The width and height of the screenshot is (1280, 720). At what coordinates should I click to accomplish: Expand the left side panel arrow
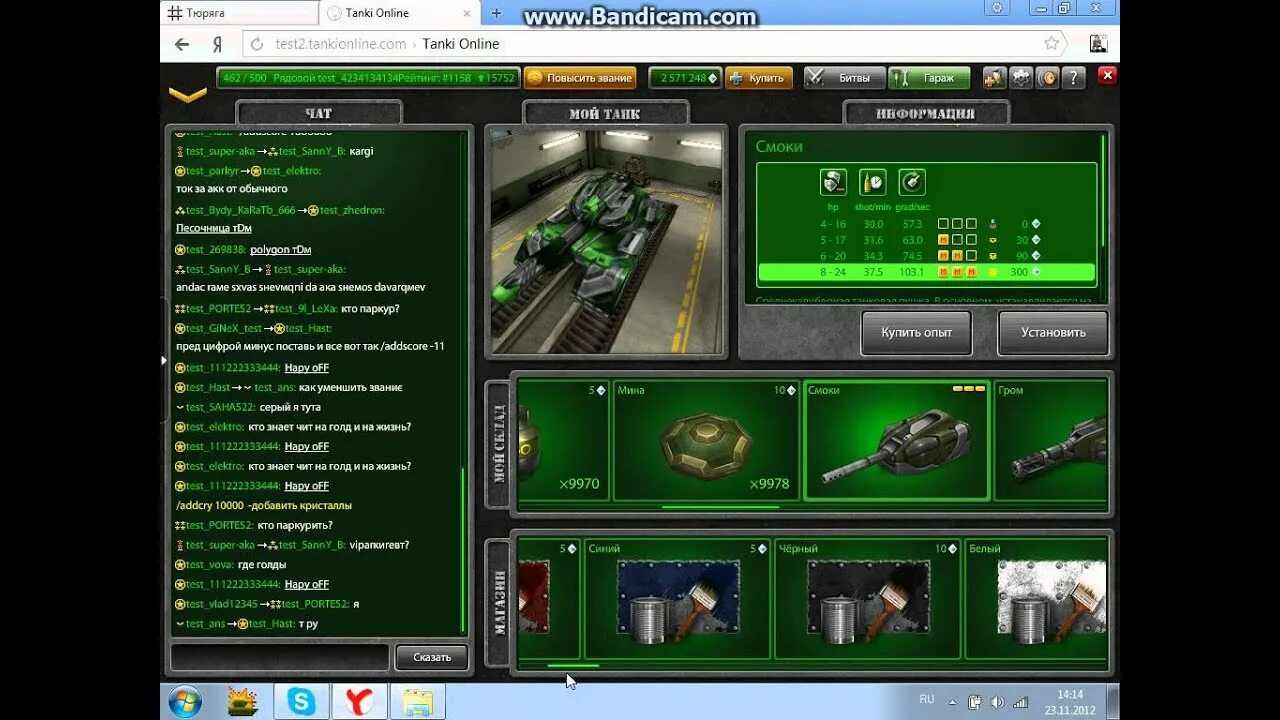pos(164,360)
